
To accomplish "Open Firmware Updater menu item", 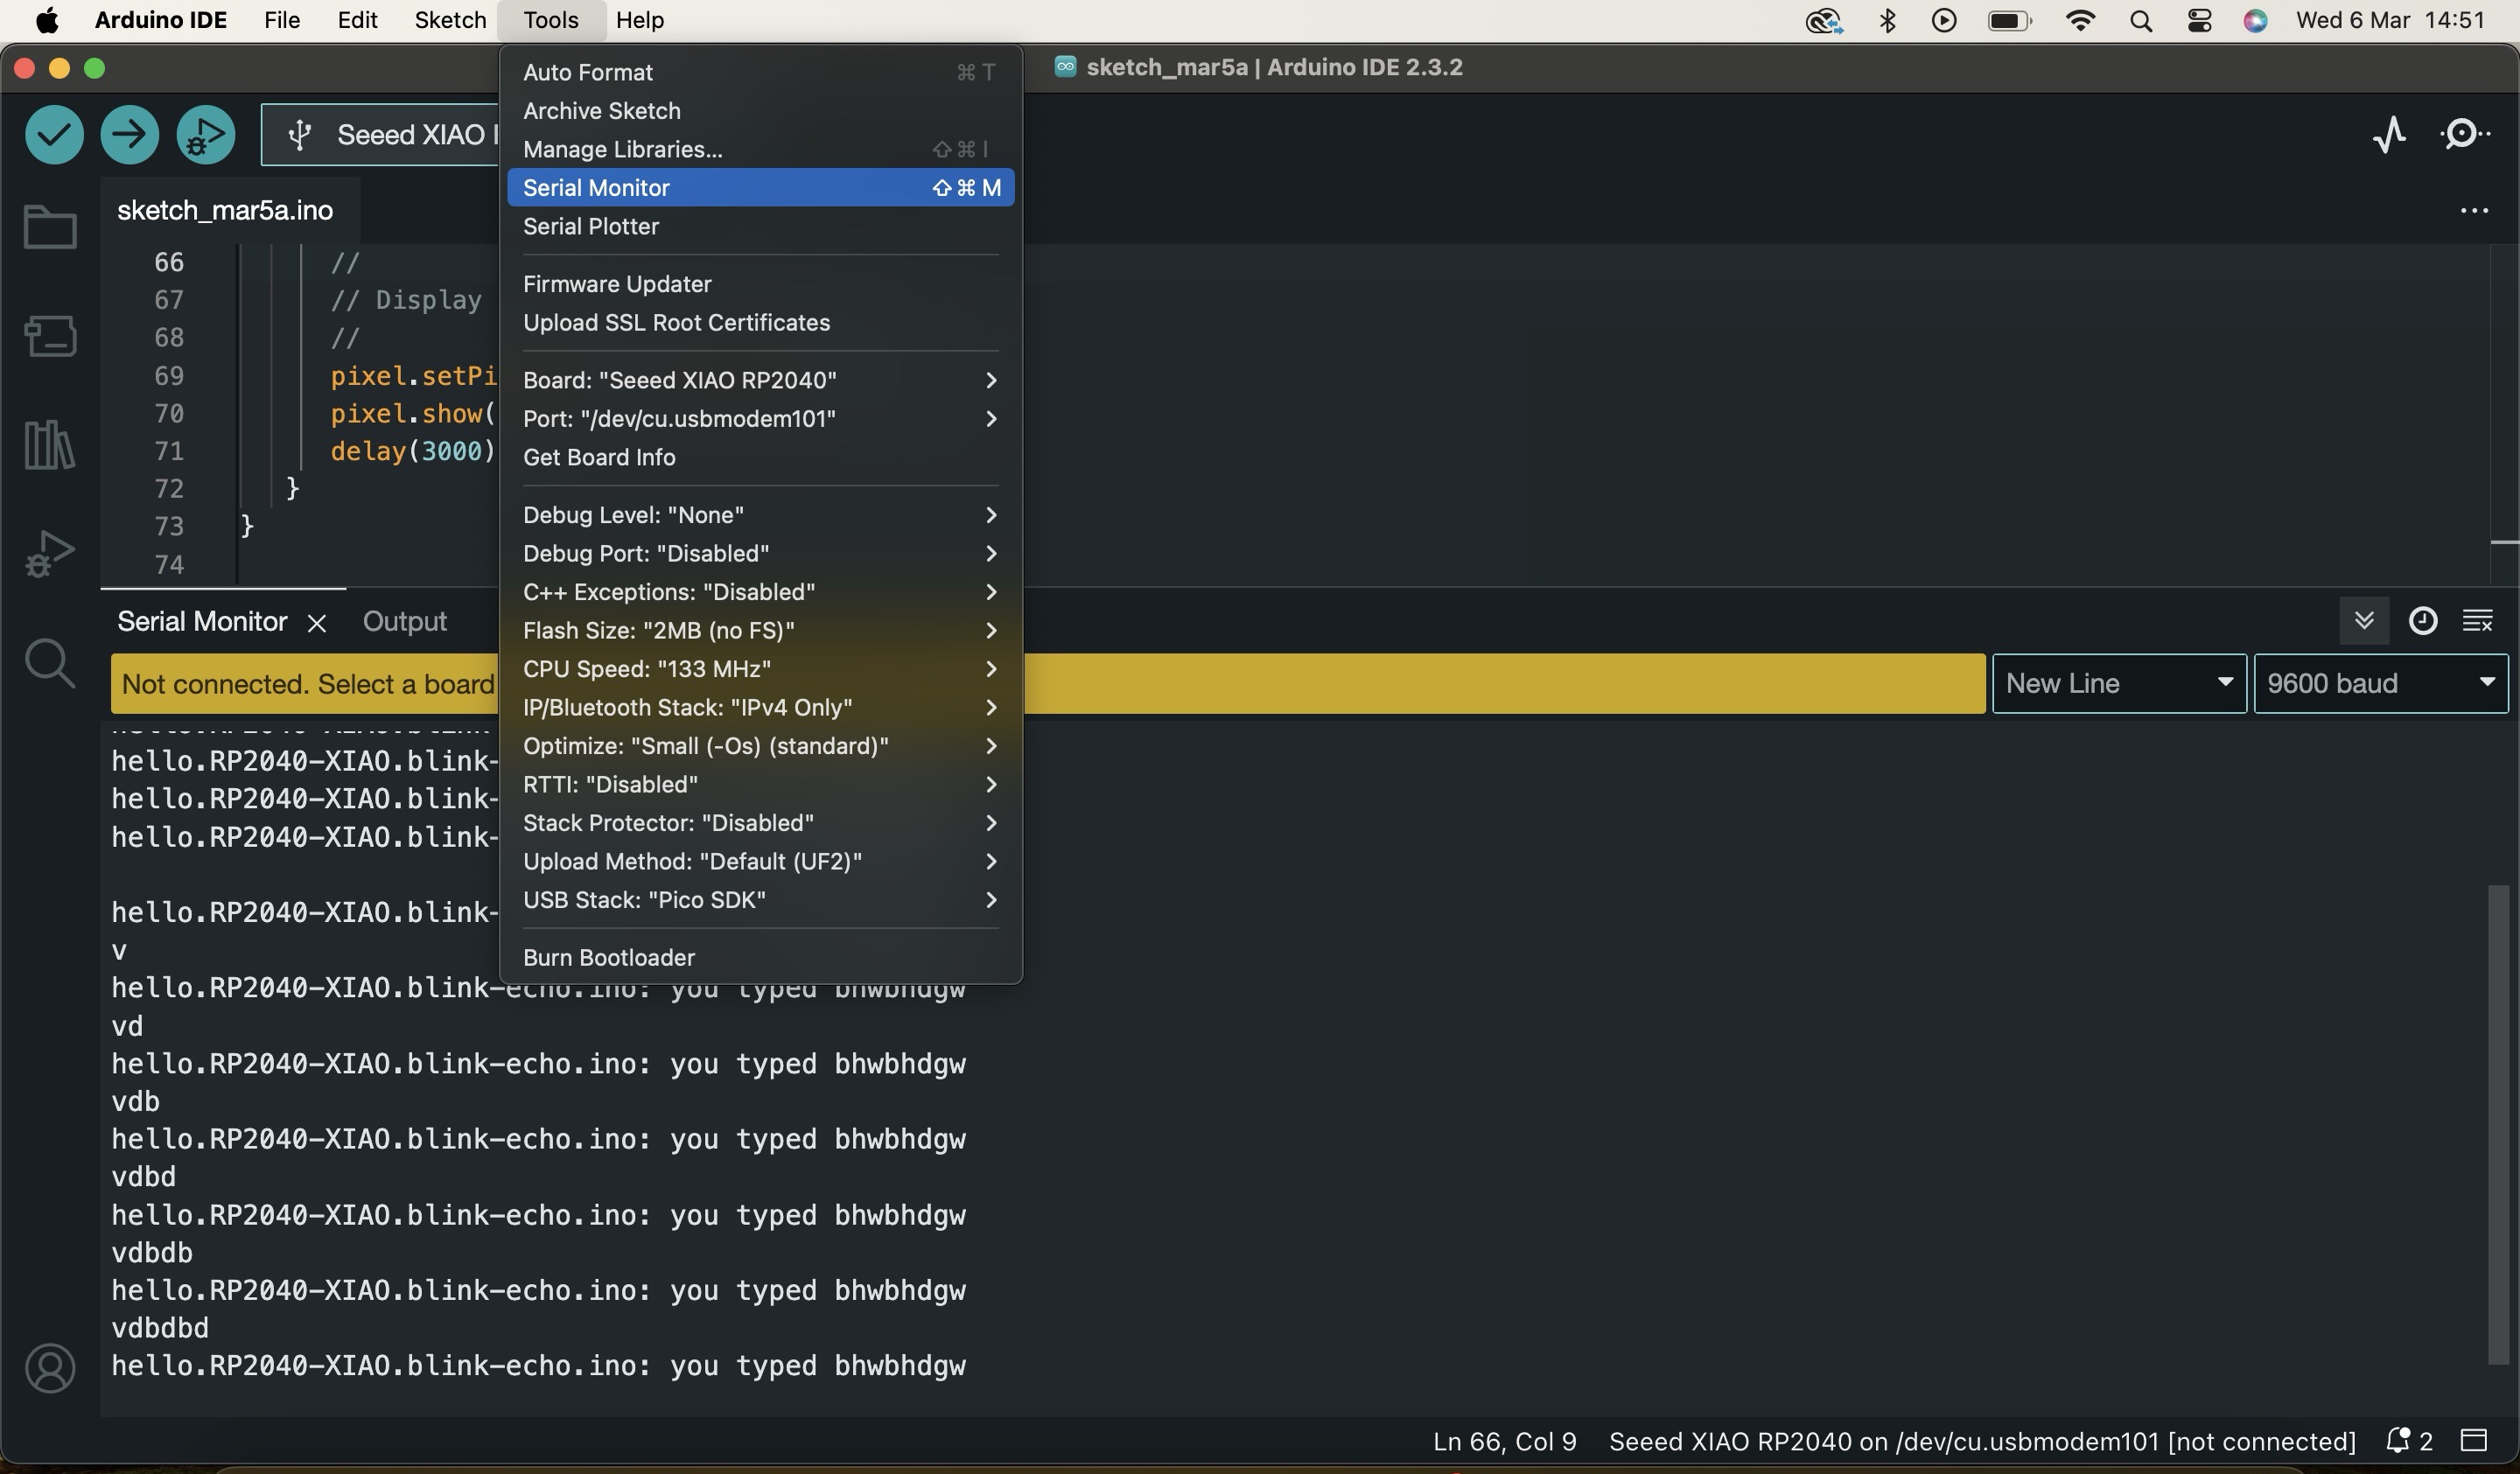I will (x=760, y=284).
